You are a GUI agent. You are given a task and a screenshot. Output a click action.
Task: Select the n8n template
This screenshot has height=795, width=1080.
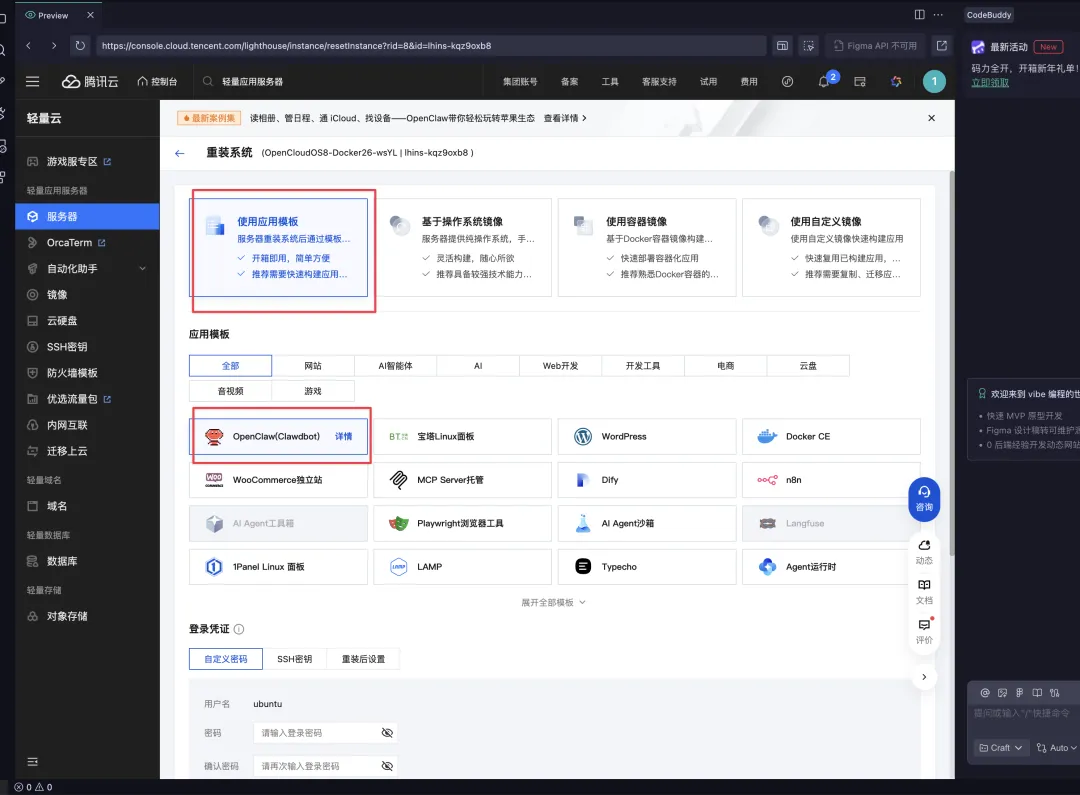(x=831, y=479)
